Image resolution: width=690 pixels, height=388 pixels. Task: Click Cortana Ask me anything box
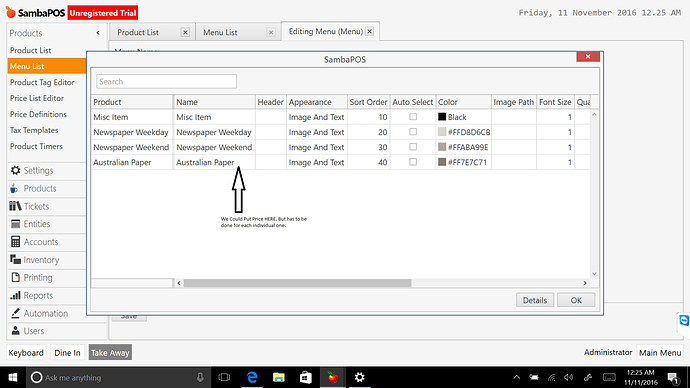coord(117,377)
